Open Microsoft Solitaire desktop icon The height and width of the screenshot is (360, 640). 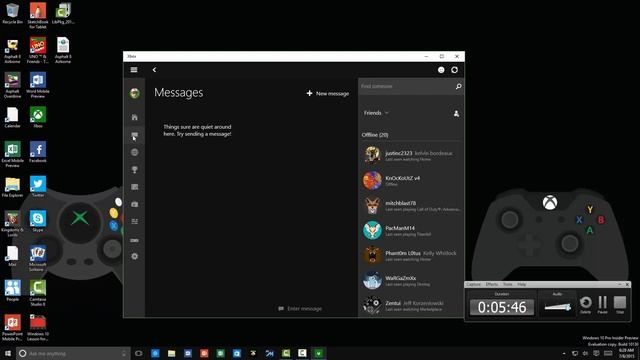point(38,258)
